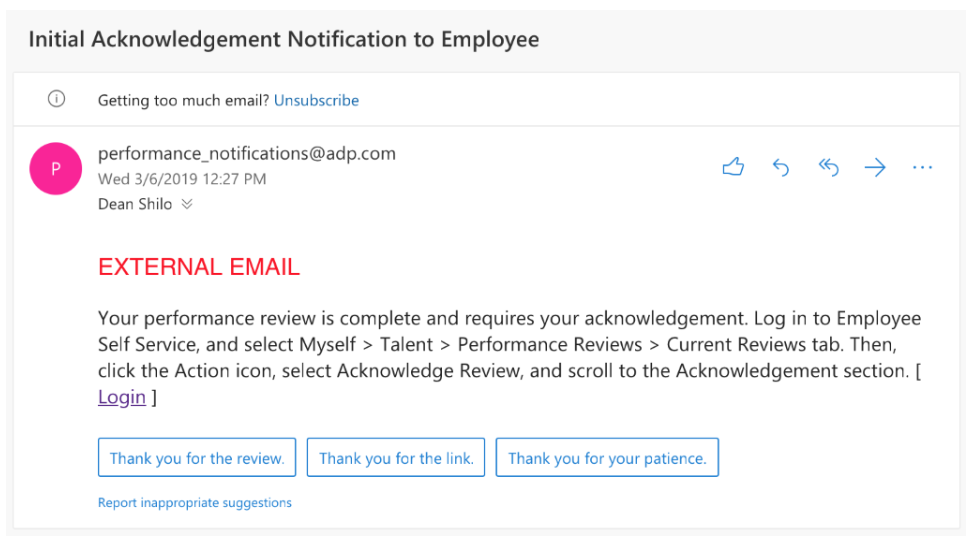
Task: Reply to the email with single arrow icon
Action: coord(781,167)
